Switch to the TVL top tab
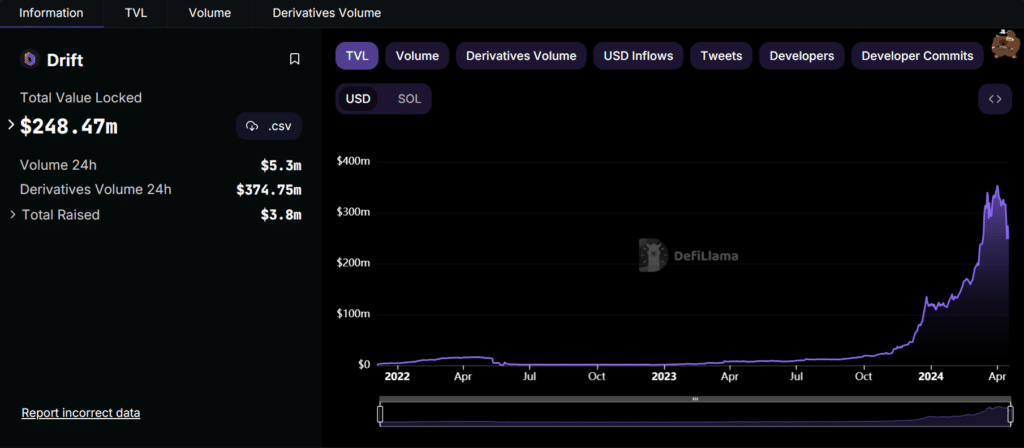Image resolution: width=1024 pixels, height=448 pixels. click(136, 13)
